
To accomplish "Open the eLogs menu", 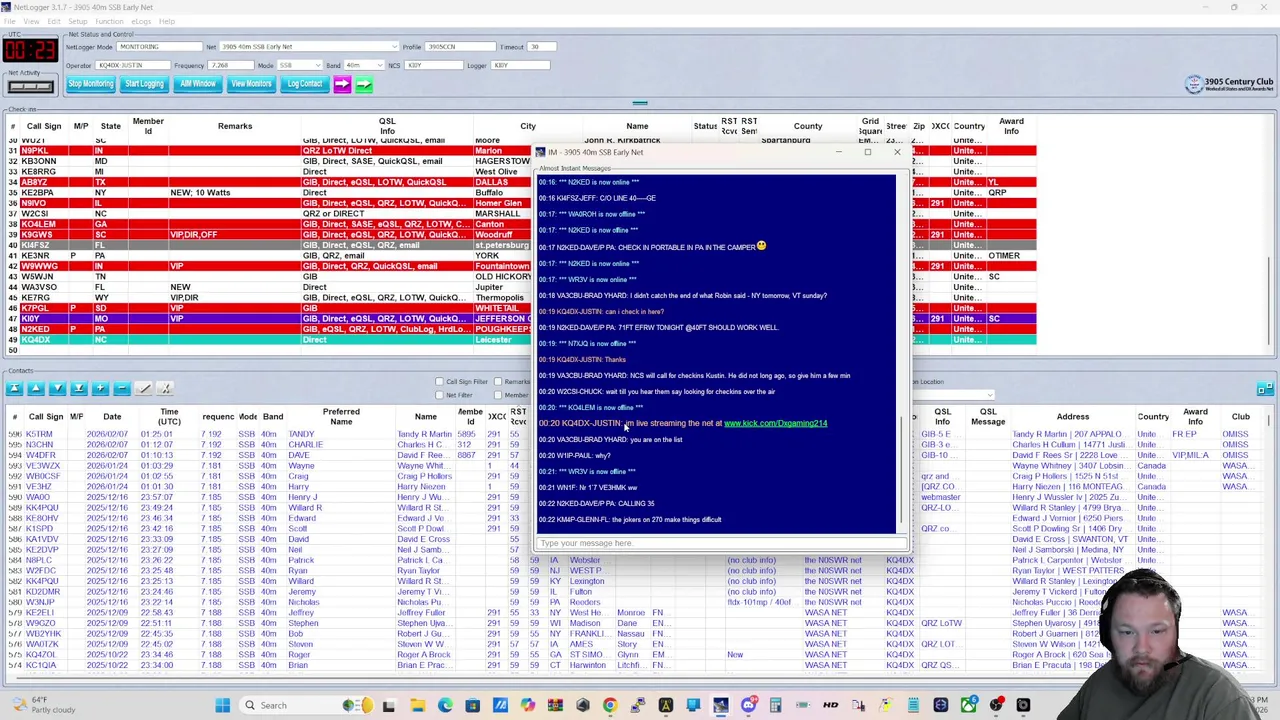I will pos(141,21).
